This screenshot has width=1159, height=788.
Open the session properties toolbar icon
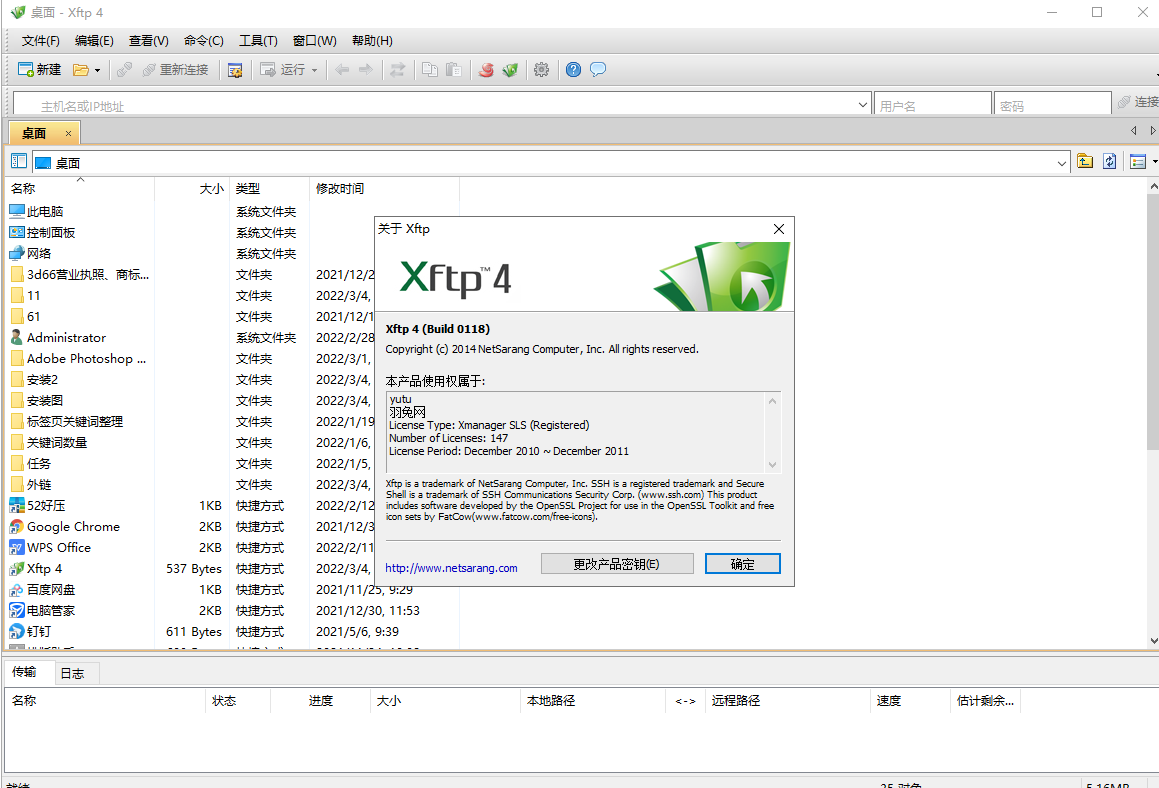point(235,70)
